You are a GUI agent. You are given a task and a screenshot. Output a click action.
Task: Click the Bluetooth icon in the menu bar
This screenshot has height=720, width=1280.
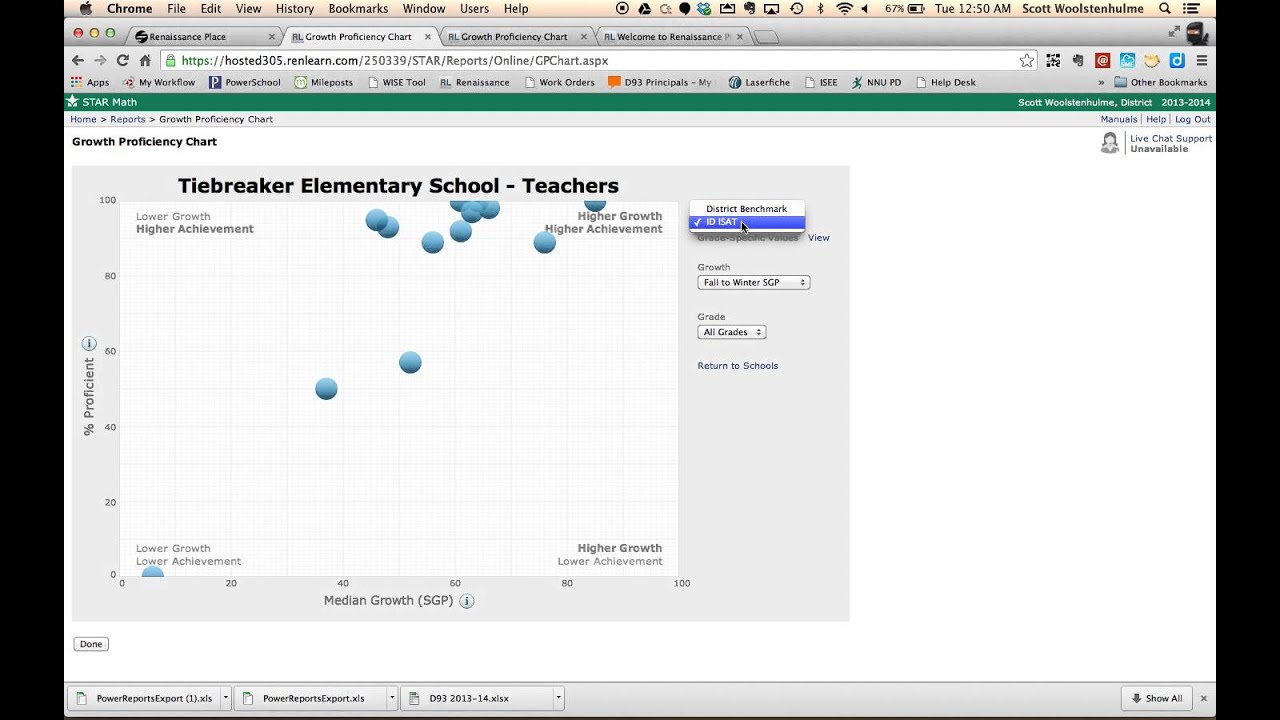[x=822, y=8]
